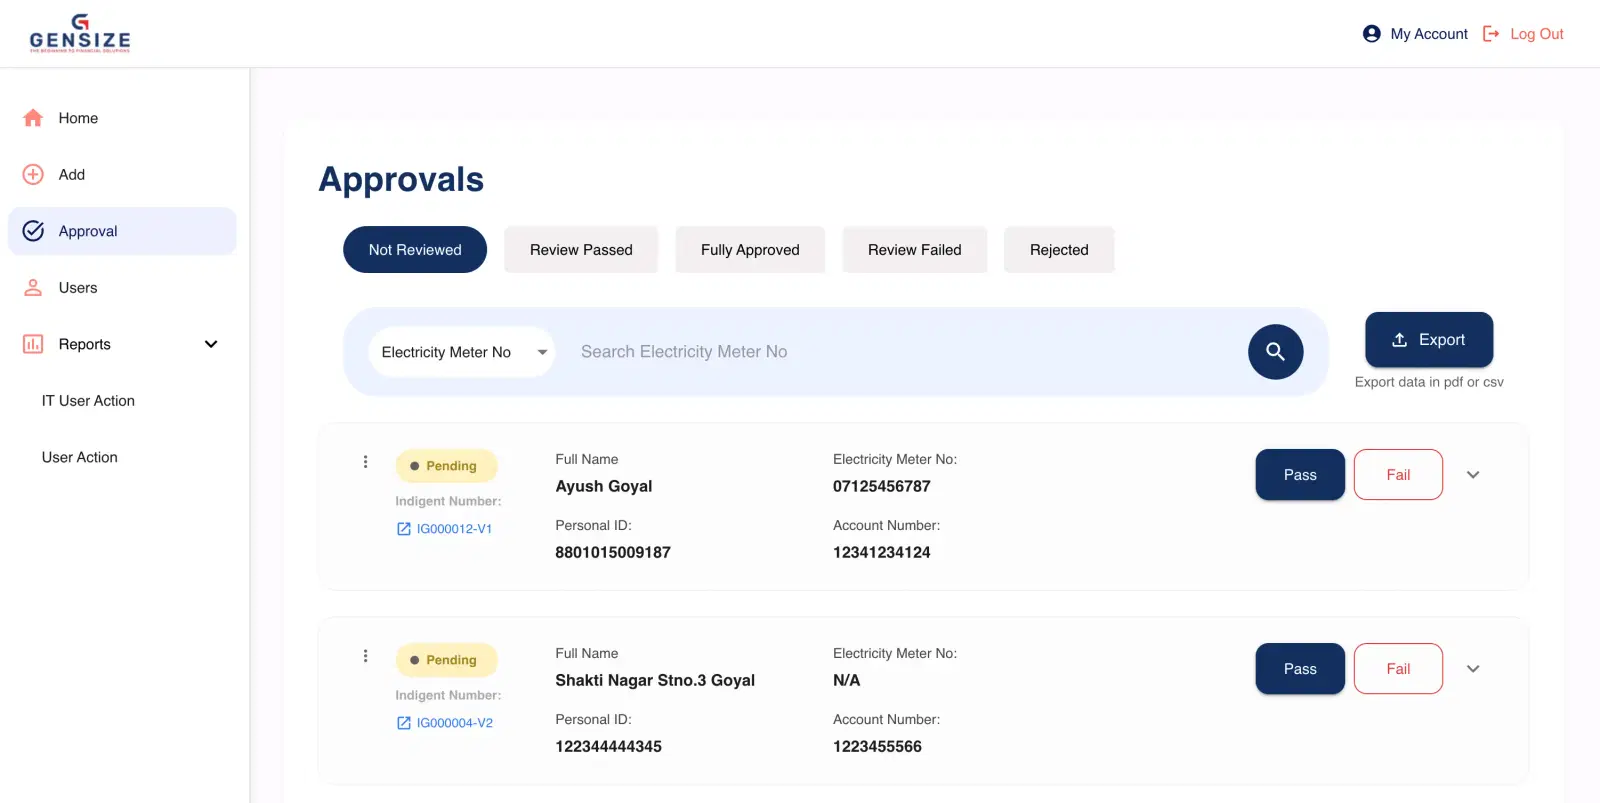Expand the Ayush Goyal card details

[1473, 475]
